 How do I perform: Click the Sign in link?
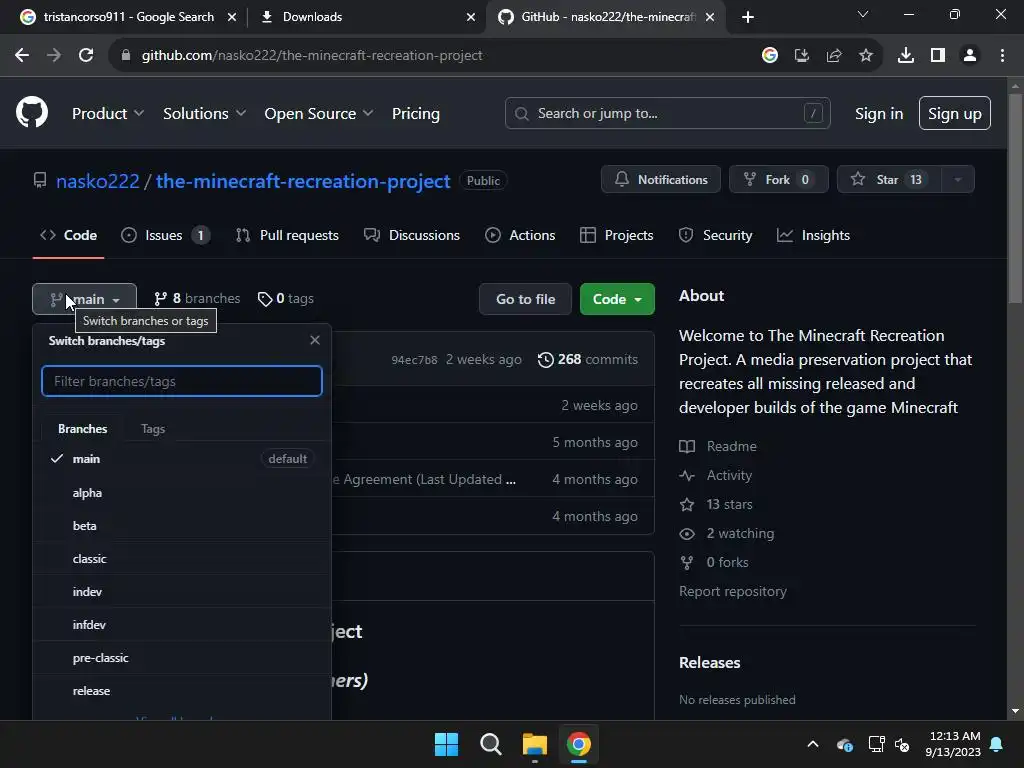tap(878, 114)
